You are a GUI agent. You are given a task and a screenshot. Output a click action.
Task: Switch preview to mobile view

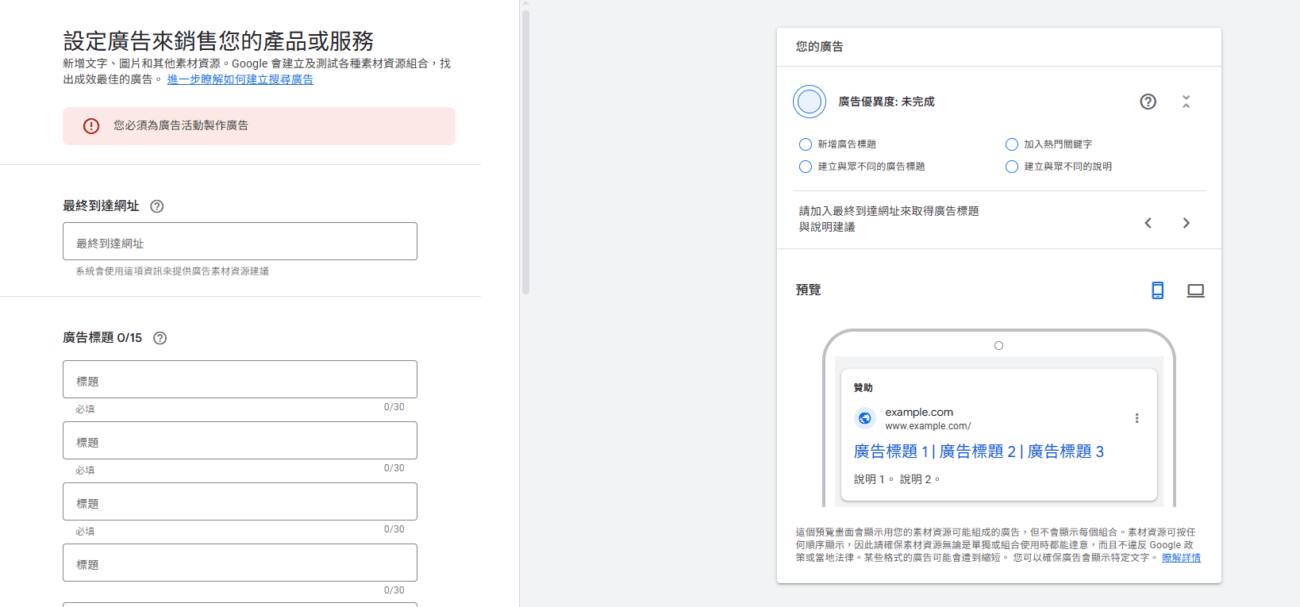(x=1158, y=290)
